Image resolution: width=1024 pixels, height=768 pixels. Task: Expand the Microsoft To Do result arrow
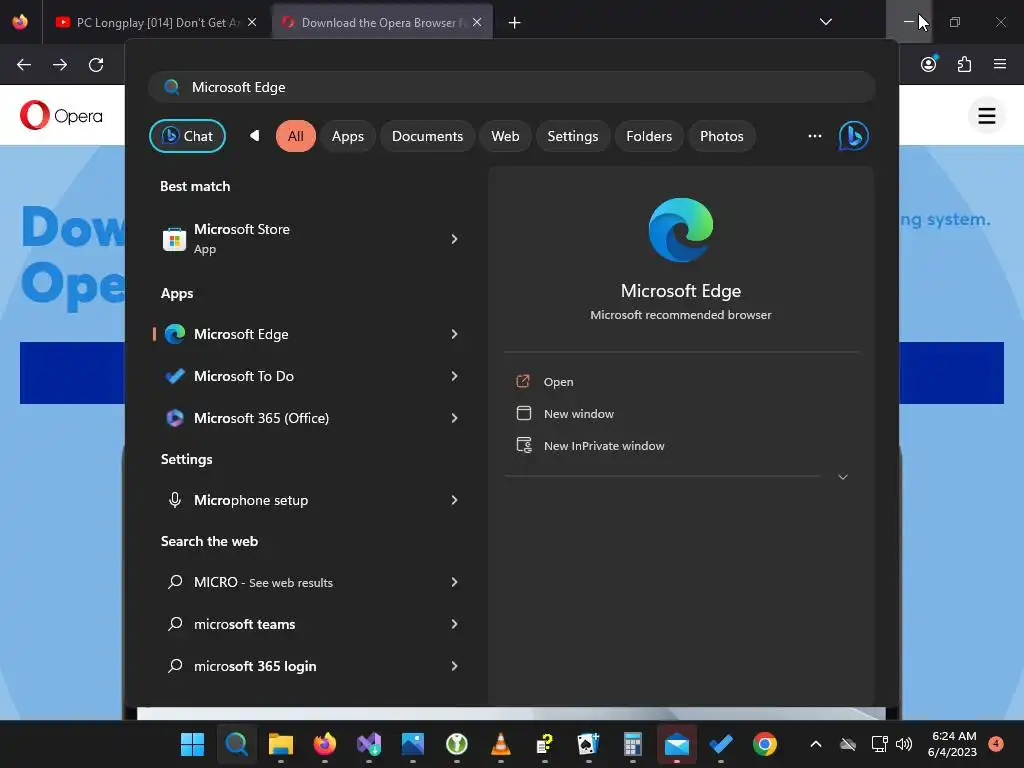[x=455, y=376]
